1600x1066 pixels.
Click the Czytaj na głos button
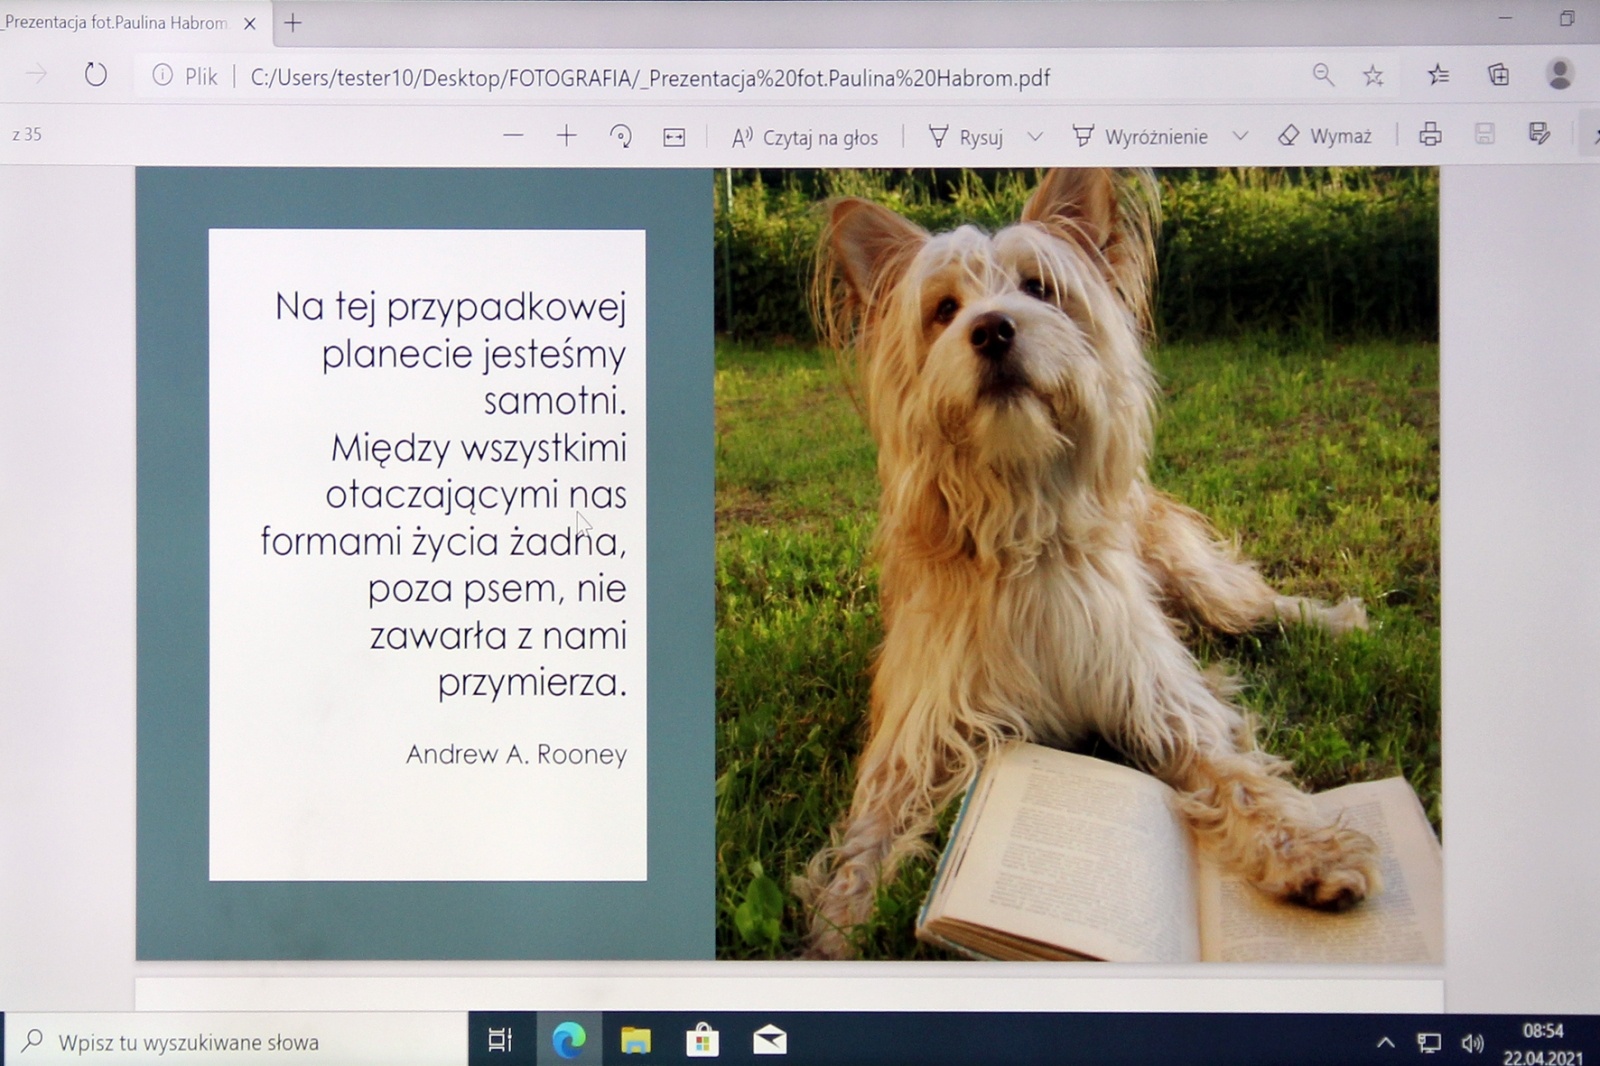pyautogui.click(x=805, y=137)
